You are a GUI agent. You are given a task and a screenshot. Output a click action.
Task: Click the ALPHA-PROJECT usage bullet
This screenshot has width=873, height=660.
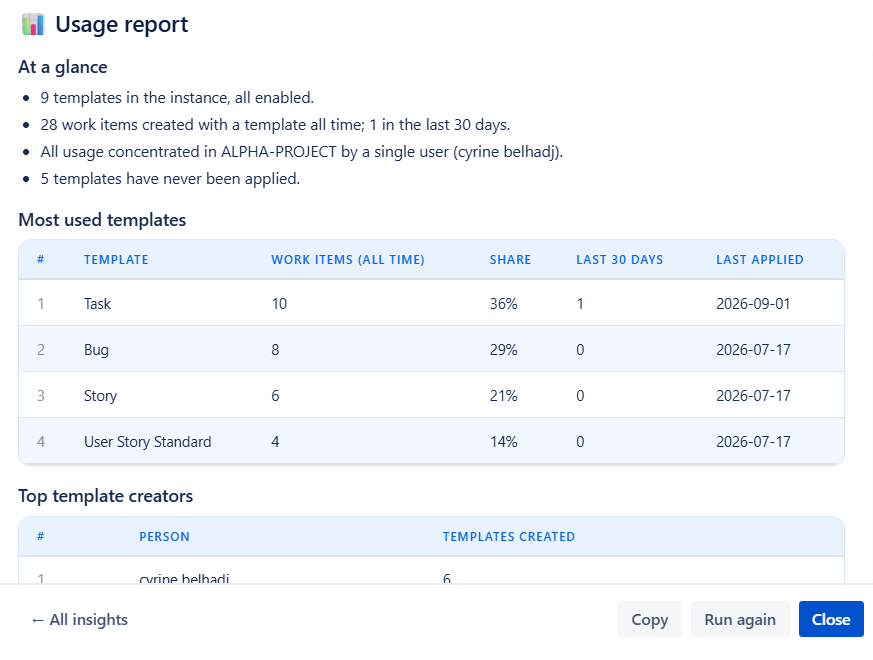(x=302, y=151)
